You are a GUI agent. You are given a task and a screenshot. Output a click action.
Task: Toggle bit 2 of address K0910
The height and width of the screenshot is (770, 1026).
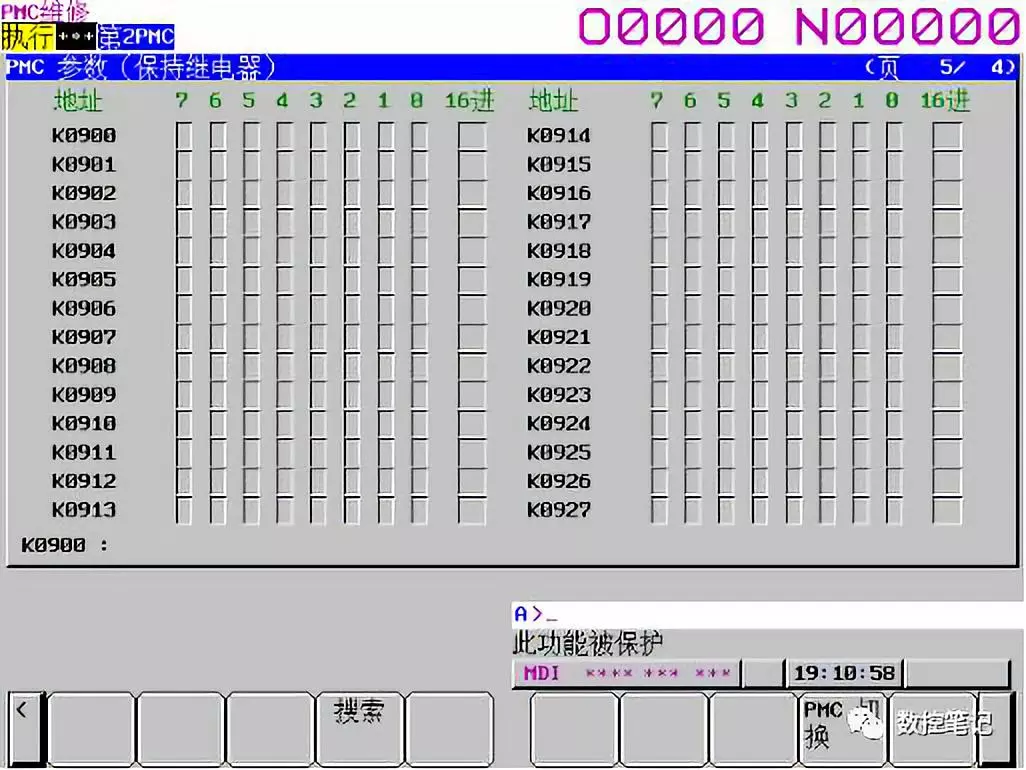[352, 424]
